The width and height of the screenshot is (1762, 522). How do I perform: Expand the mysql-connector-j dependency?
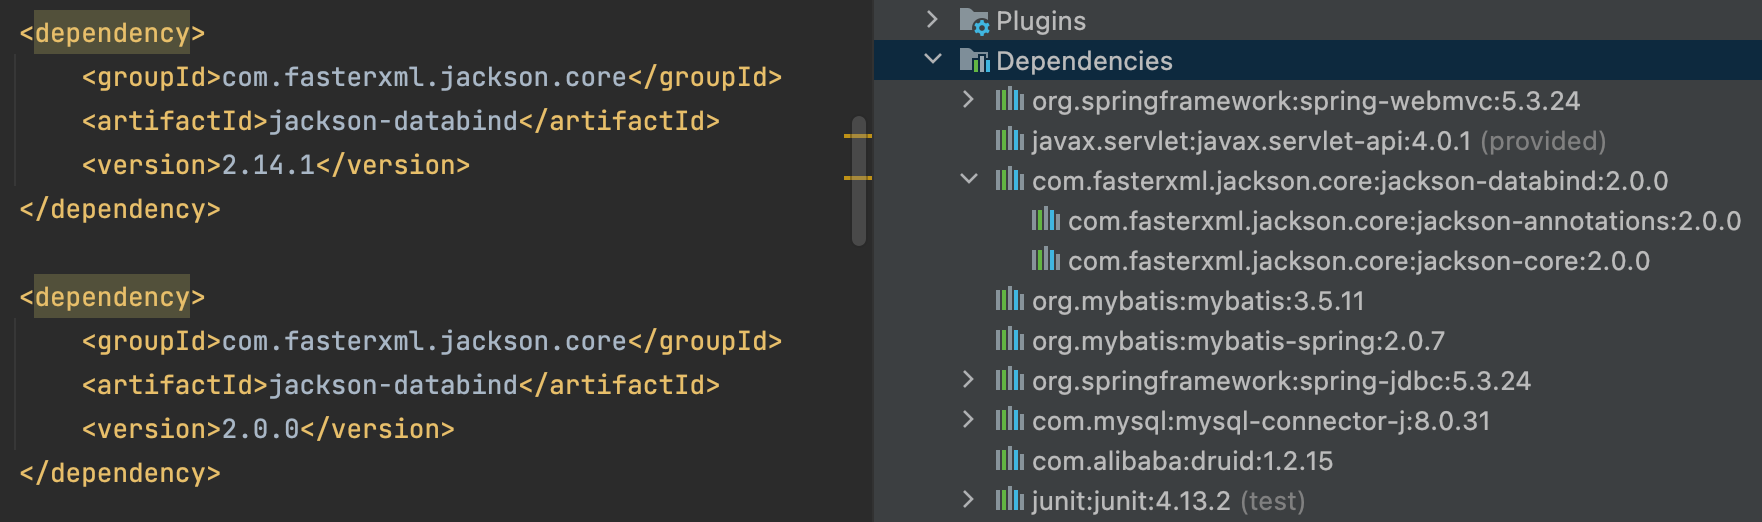[968, 420]
